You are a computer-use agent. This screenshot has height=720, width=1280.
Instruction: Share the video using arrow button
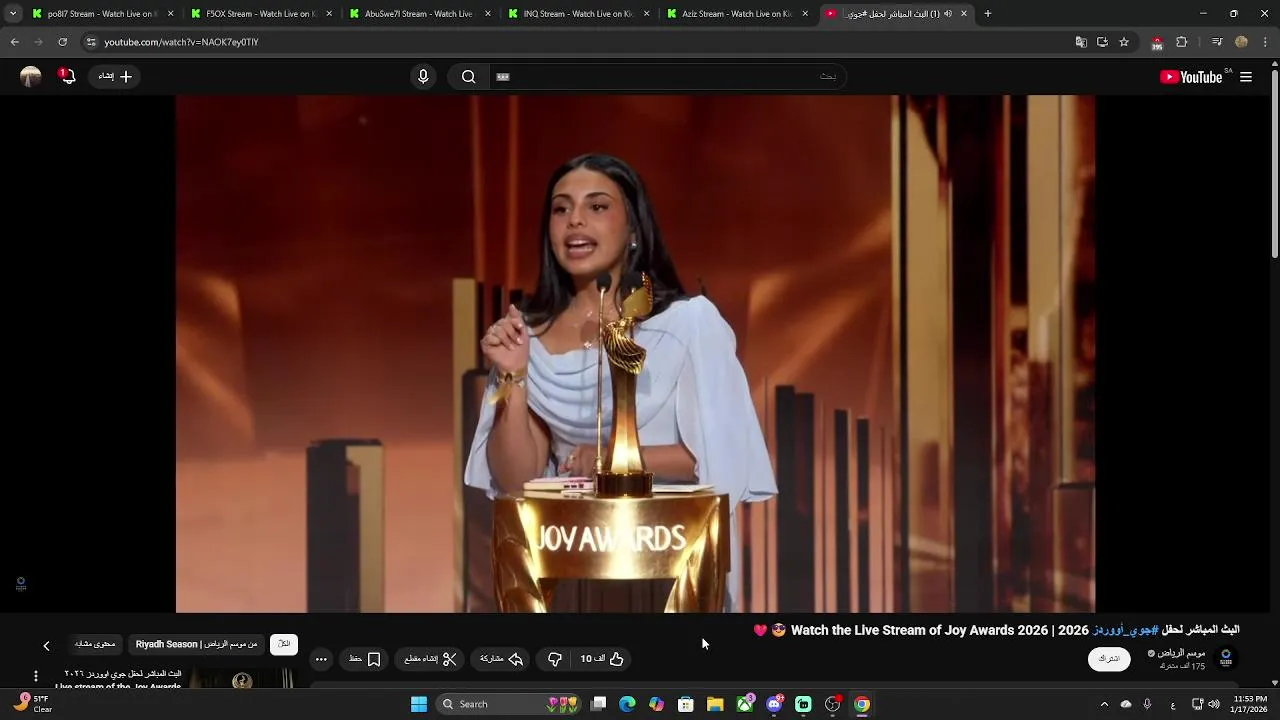pyautogui.click(x=502, y=659)
